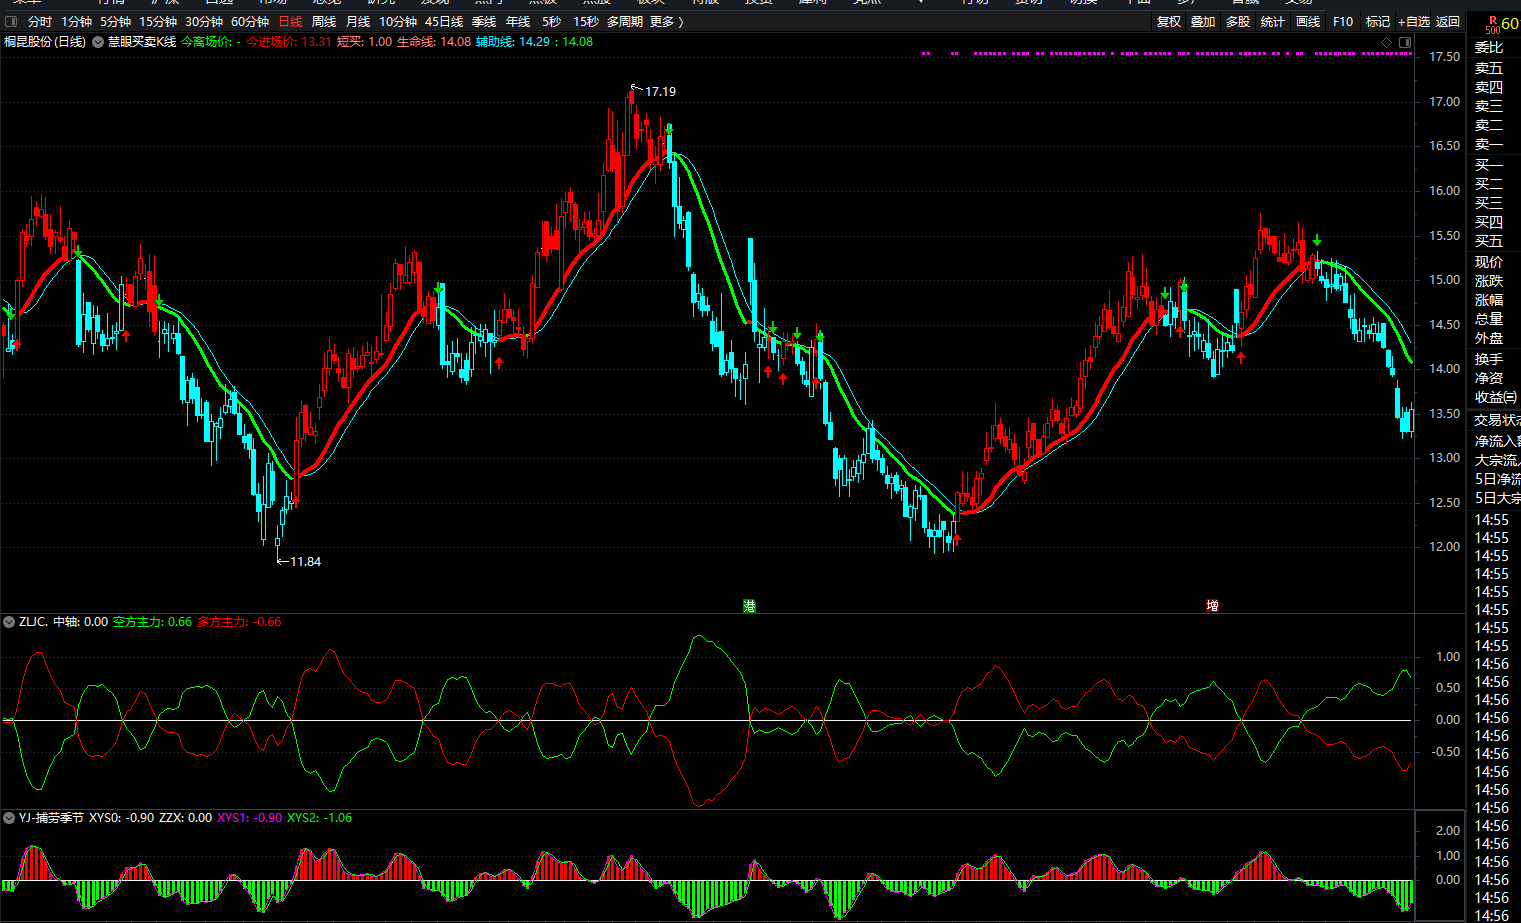The height and width of the screenshot is (923, 1521).
Task: Click the diamond icon above the chart
Action: tap(1386, 42)
